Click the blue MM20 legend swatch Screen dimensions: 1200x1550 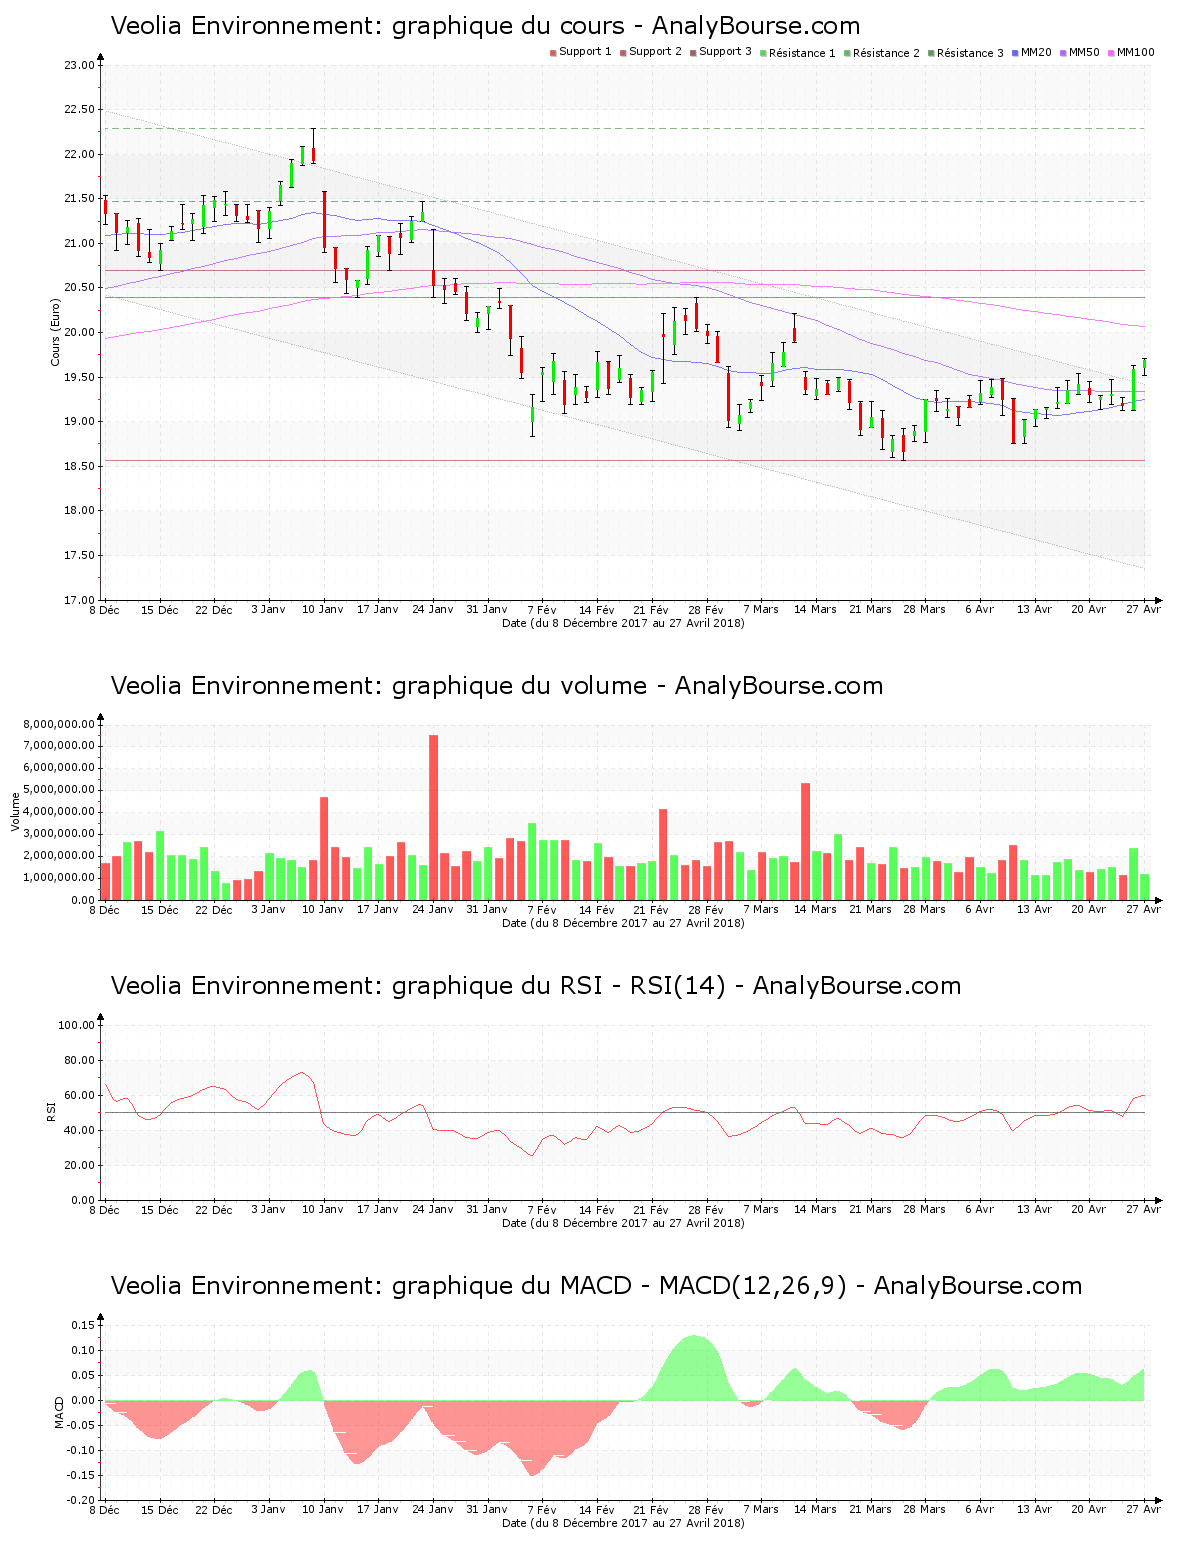[x=1016, y=52]
